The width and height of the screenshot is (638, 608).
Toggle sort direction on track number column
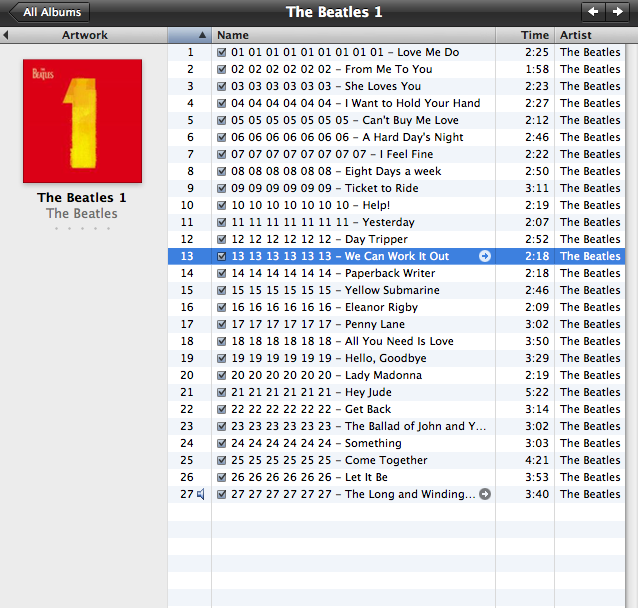click(190, 35)
